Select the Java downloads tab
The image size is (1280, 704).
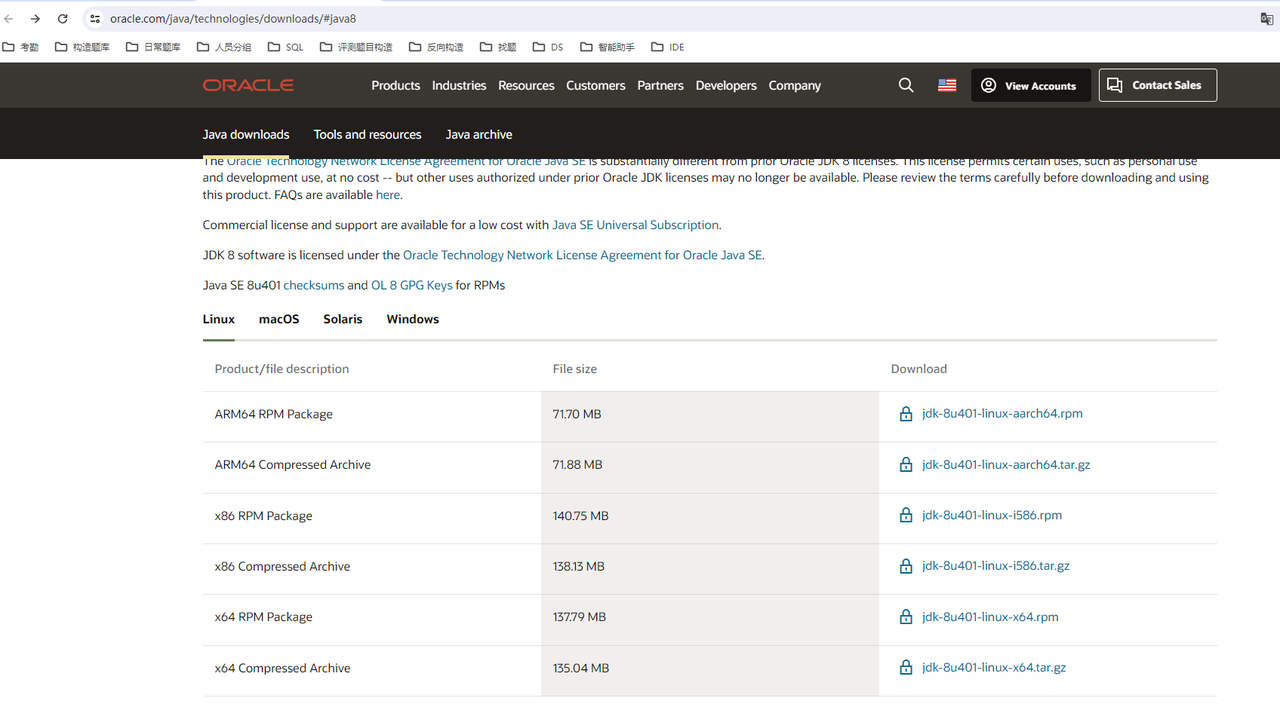246,135
